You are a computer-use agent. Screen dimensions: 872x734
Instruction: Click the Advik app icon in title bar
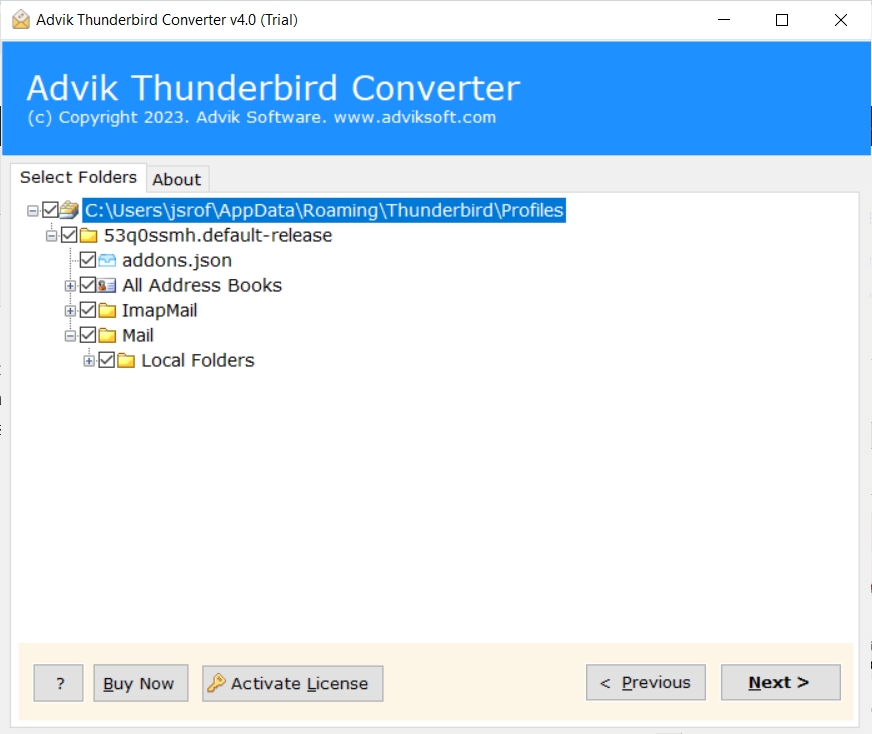point(20,19)
